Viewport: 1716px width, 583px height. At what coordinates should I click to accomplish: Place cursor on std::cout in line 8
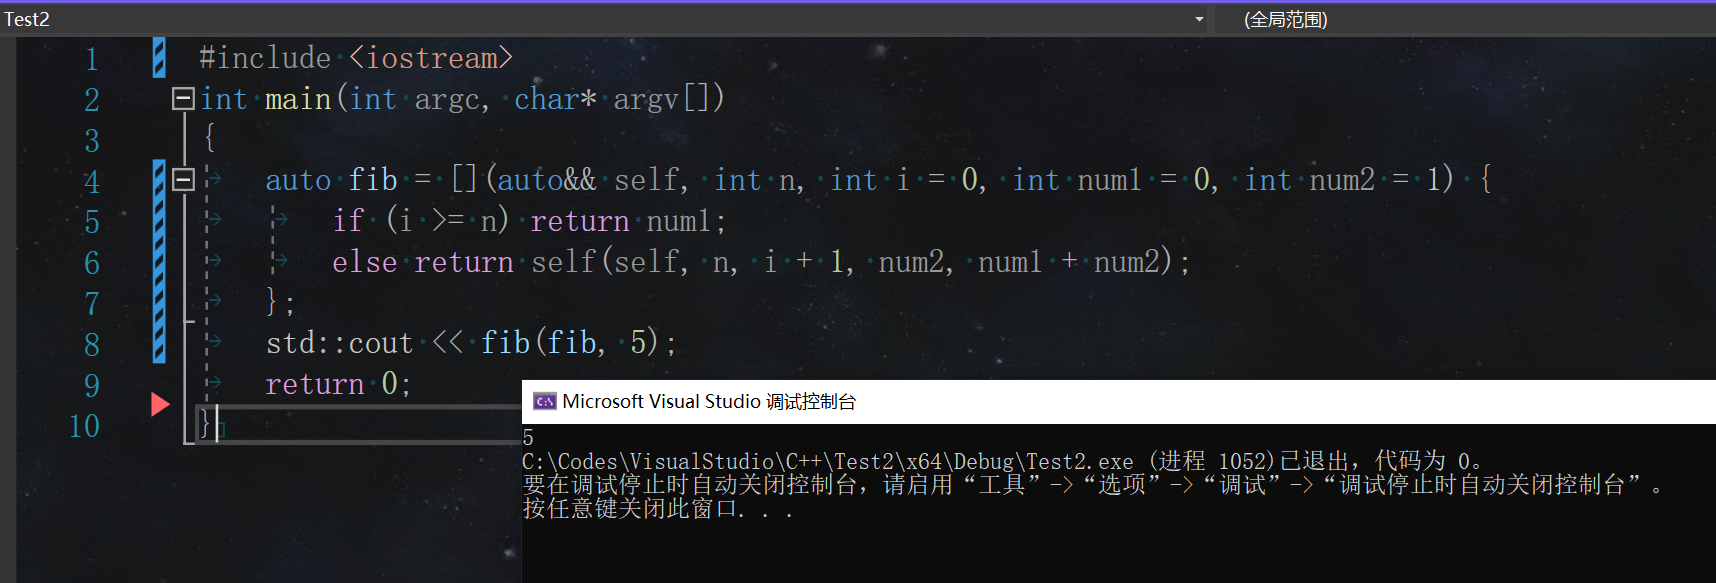[339, 344]
